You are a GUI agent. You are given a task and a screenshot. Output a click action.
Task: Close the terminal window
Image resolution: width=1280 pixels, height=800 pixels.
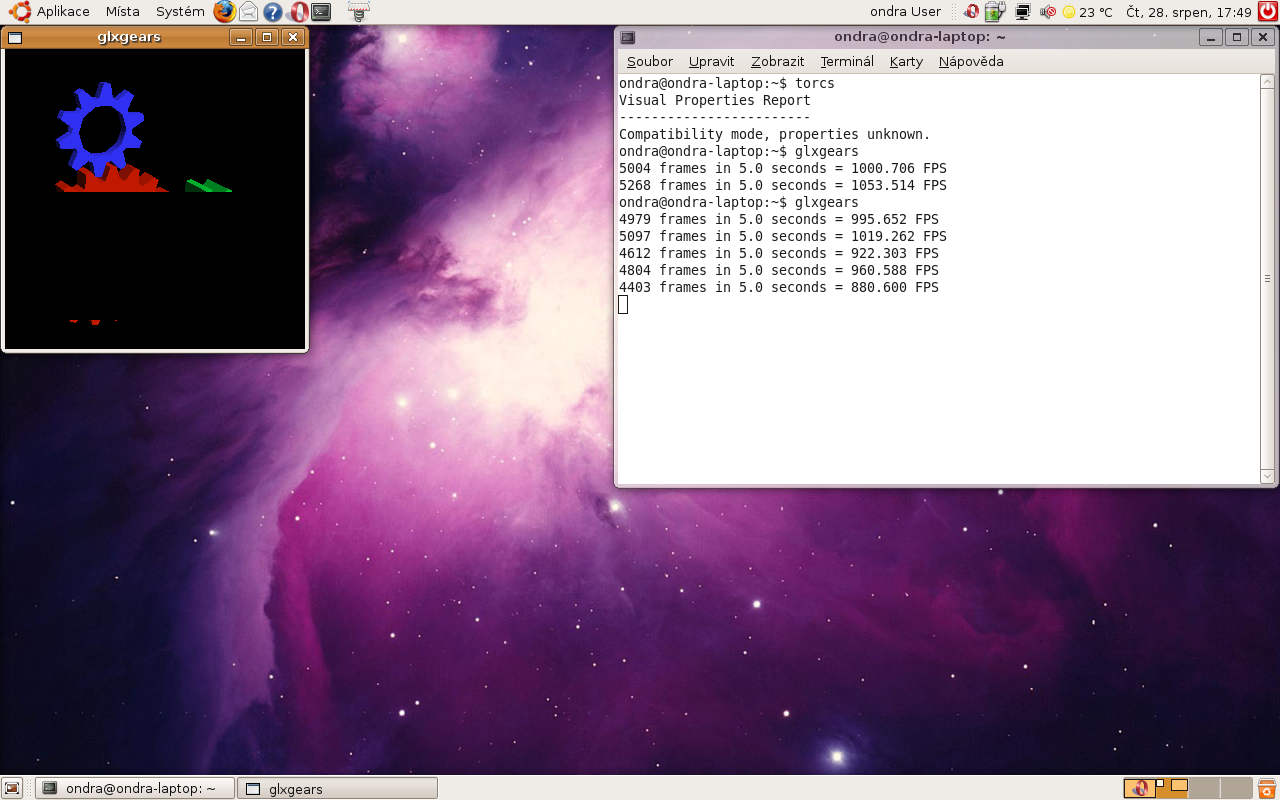1262,38
